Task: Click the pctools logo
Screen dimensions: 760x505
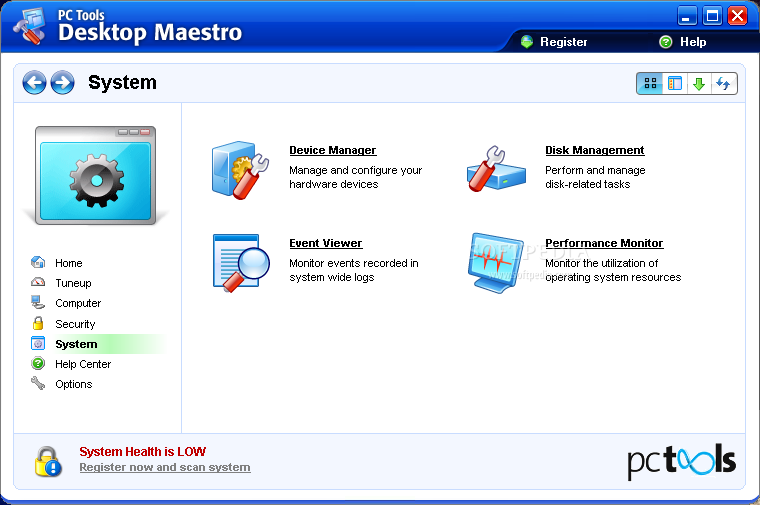Action: coord(681,461)
